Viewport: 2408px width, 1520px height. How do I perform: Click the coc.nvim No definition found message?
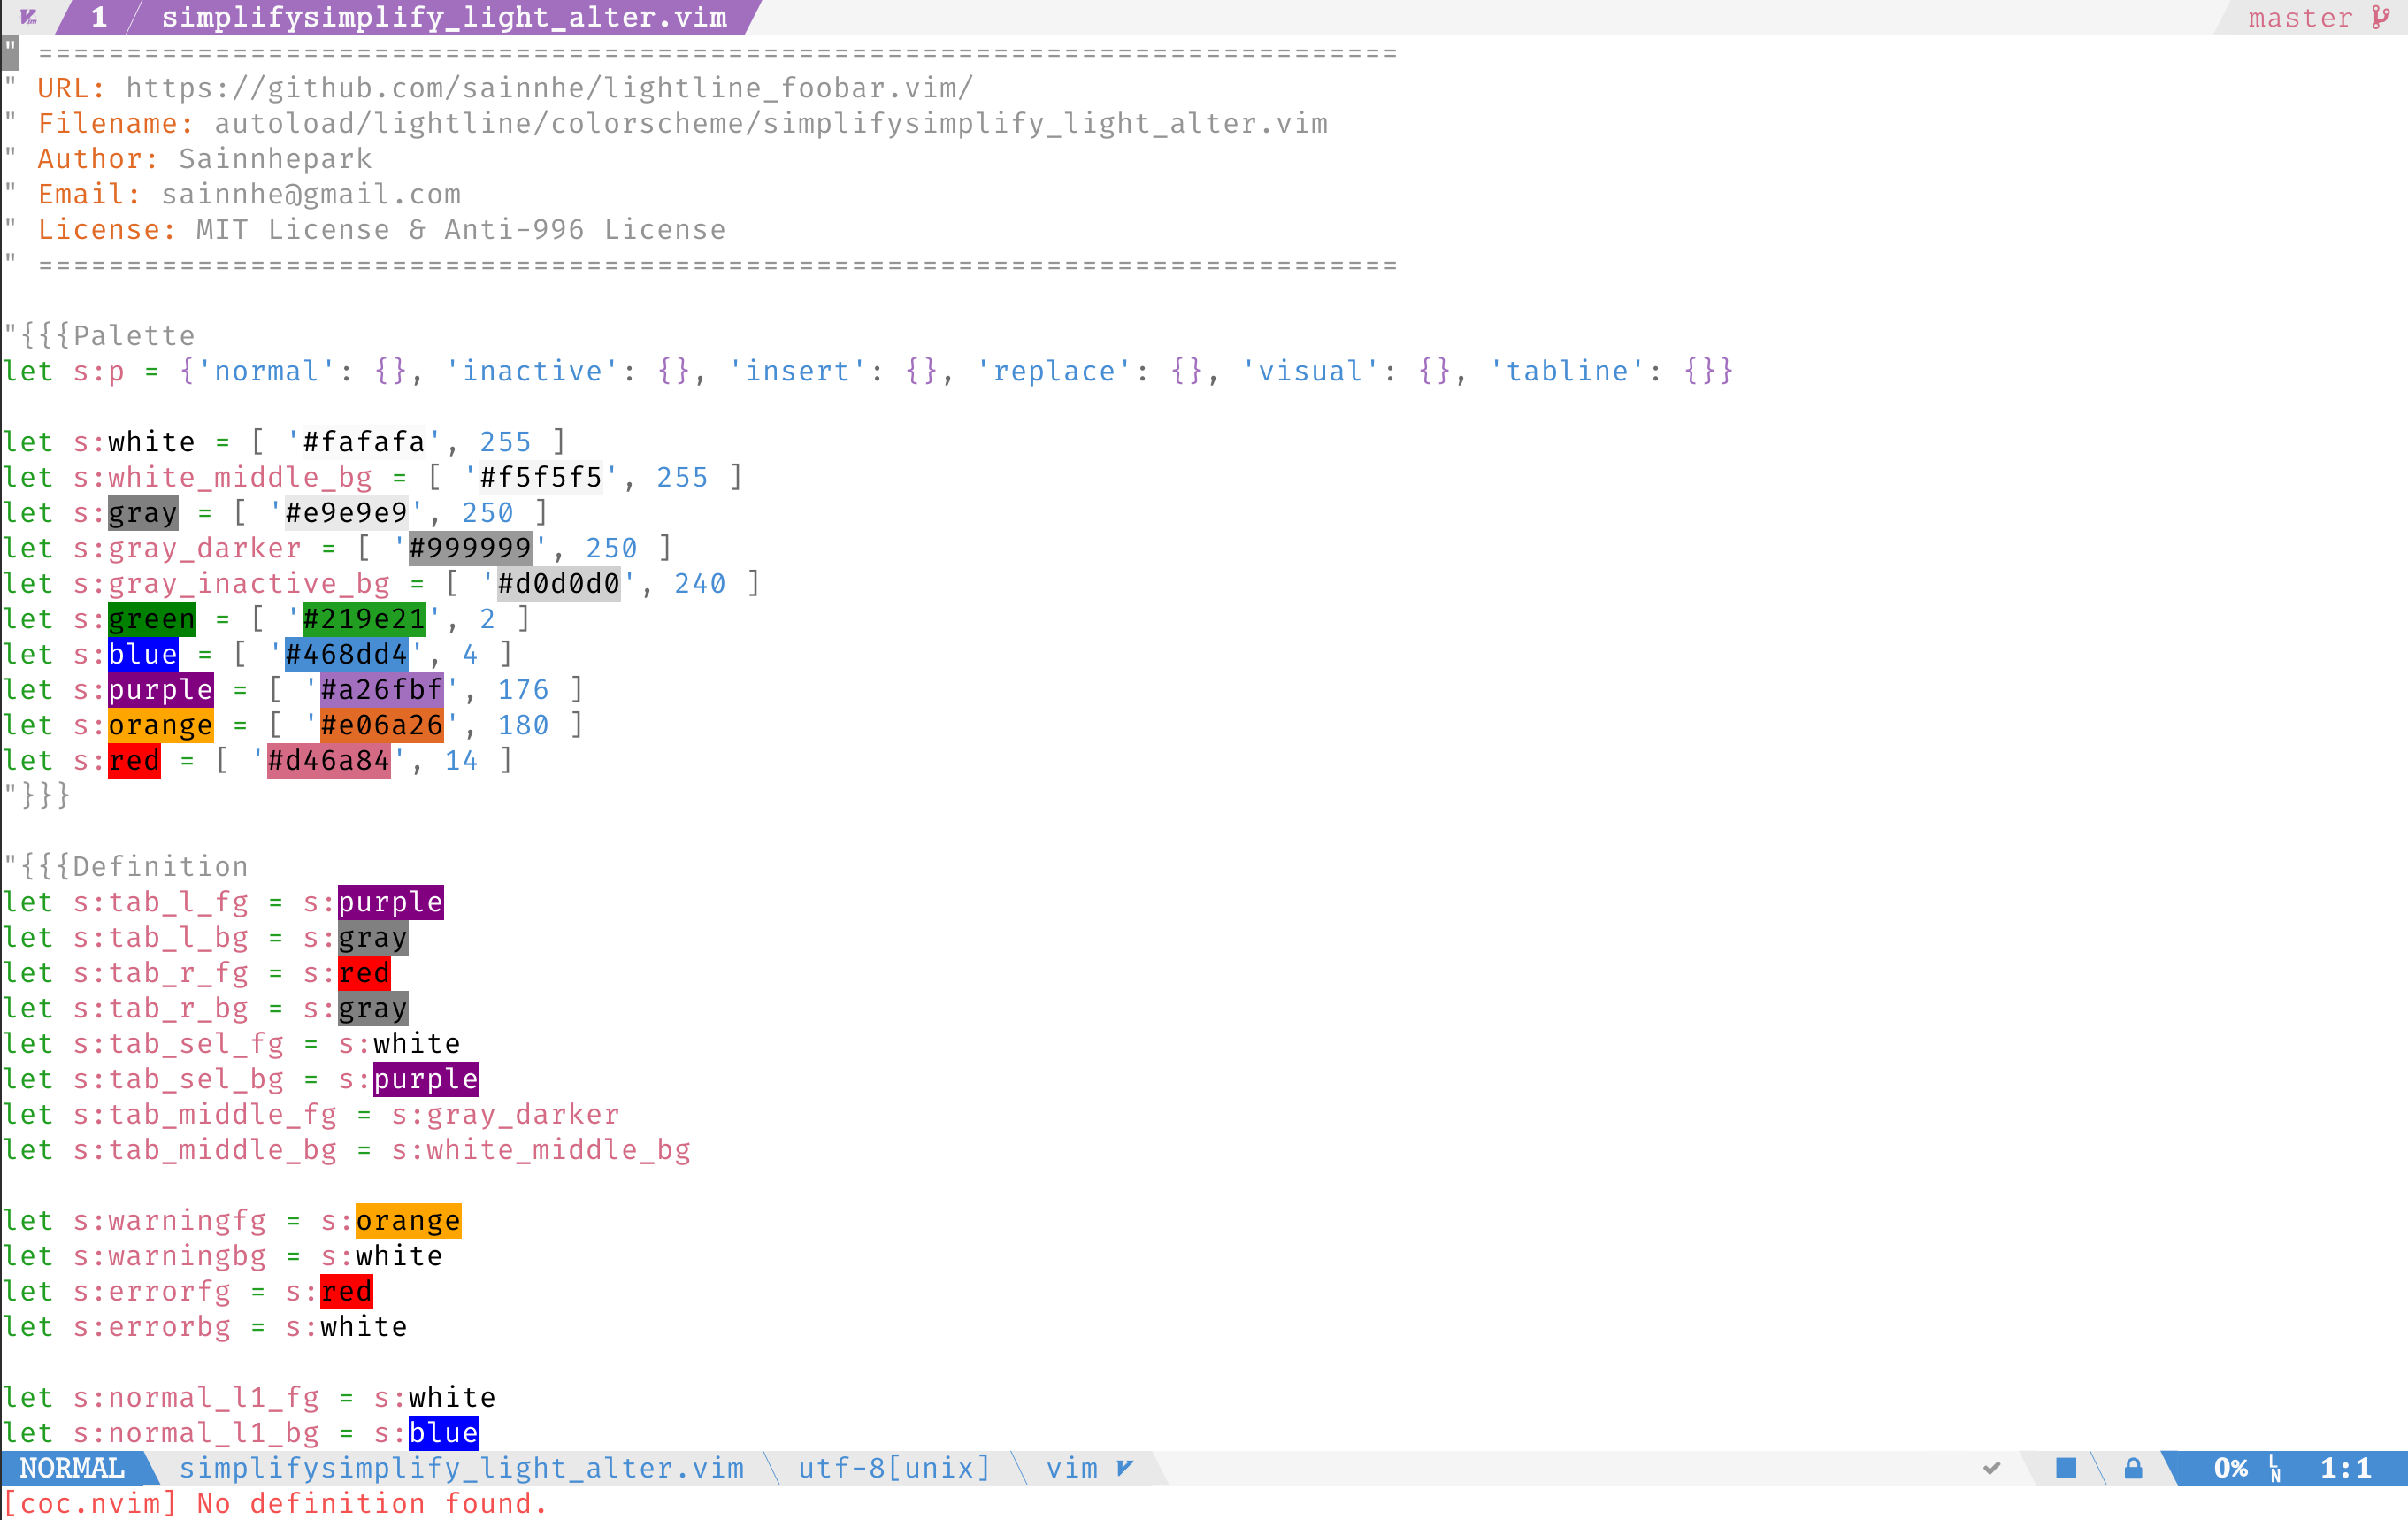coord(276,1503)
